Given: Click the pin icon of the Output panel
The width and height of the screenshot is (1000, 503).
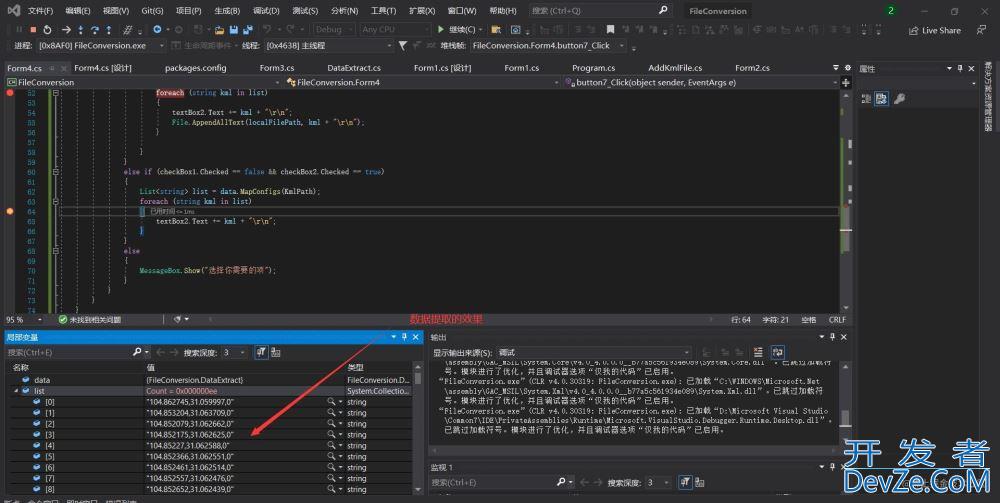Looking at the screenshot, I should [832, 337].
